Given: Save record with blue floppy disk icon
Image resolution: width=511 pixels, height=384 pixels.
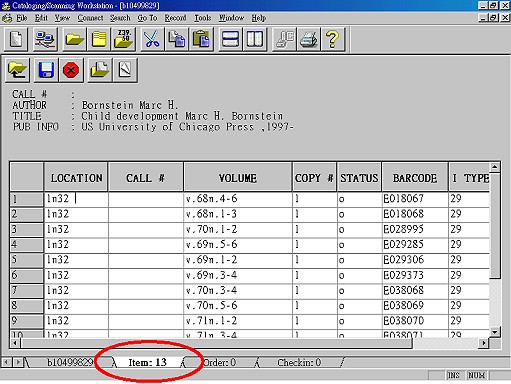Looking at the screenshot, I should click(x=46, y=70).
